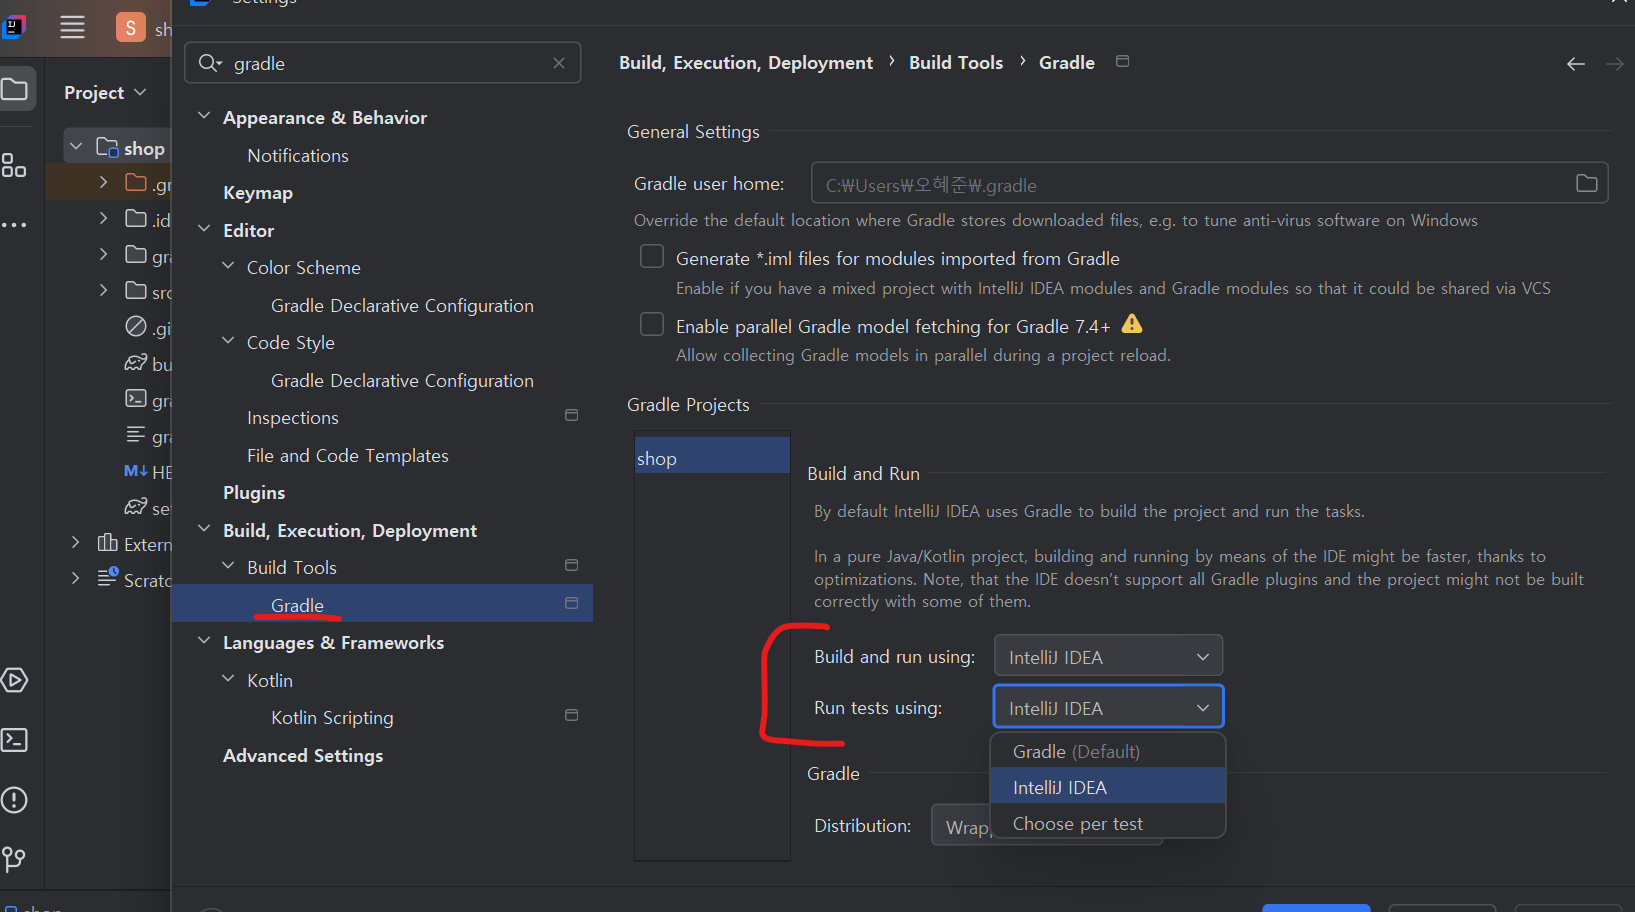This screenshot has width=1635, height=912.
Task: Click Build, Execution, Deployment breadcrumb
Action: pos(746,63)
